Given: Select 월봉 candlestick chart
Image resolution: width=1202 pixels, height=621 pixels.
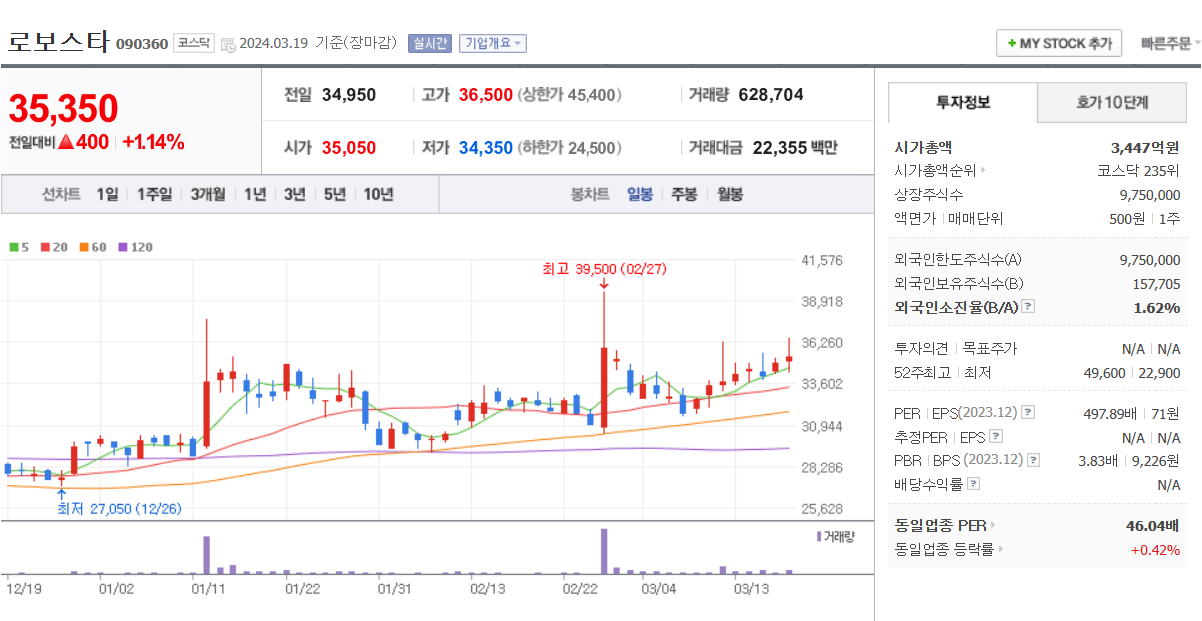Looking at the screenshot, I should [730, 194].
